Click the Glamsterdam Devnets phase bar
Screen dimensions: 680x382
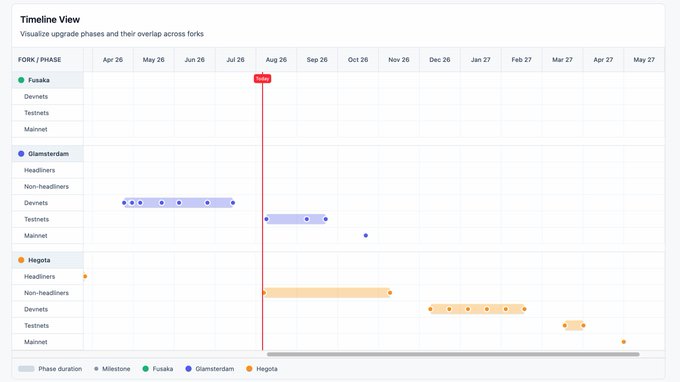point(179,202)
